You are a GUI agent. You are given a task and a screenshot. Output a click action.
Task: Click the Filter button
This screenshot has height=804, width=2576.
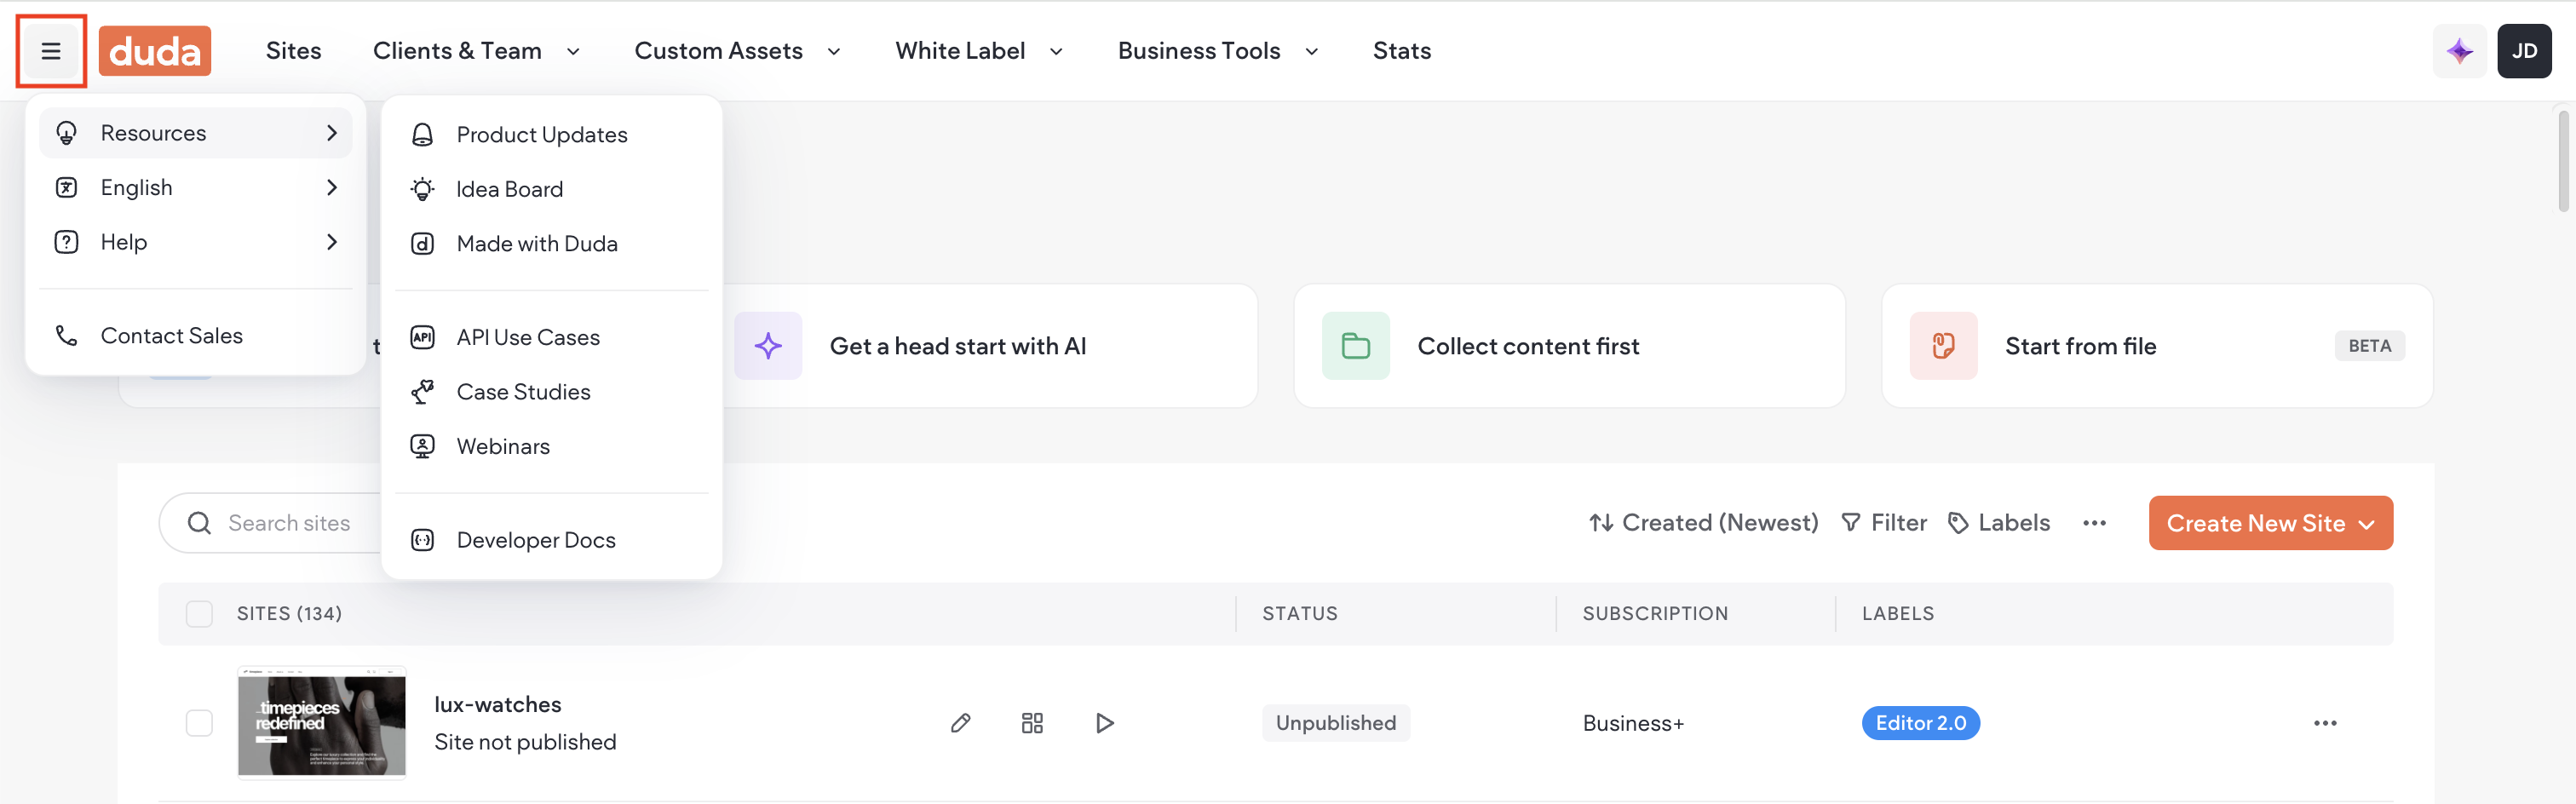pyautogui.click(x=1883, y=523)
